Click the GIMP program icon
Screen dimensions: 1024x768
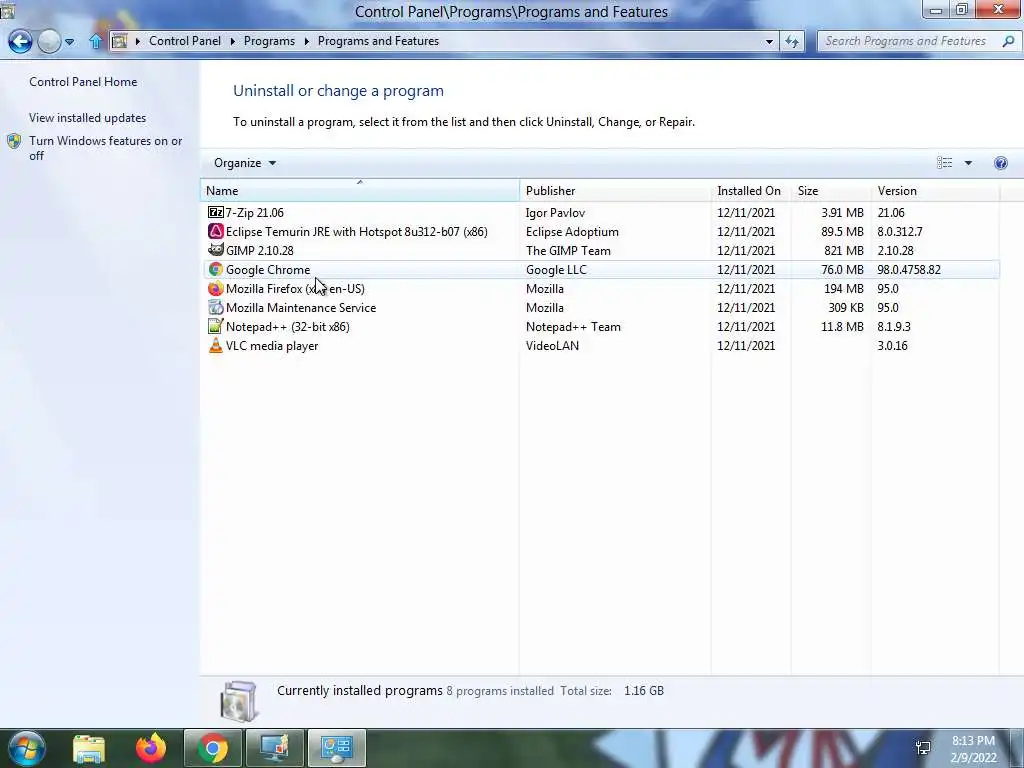click(215, 250)
